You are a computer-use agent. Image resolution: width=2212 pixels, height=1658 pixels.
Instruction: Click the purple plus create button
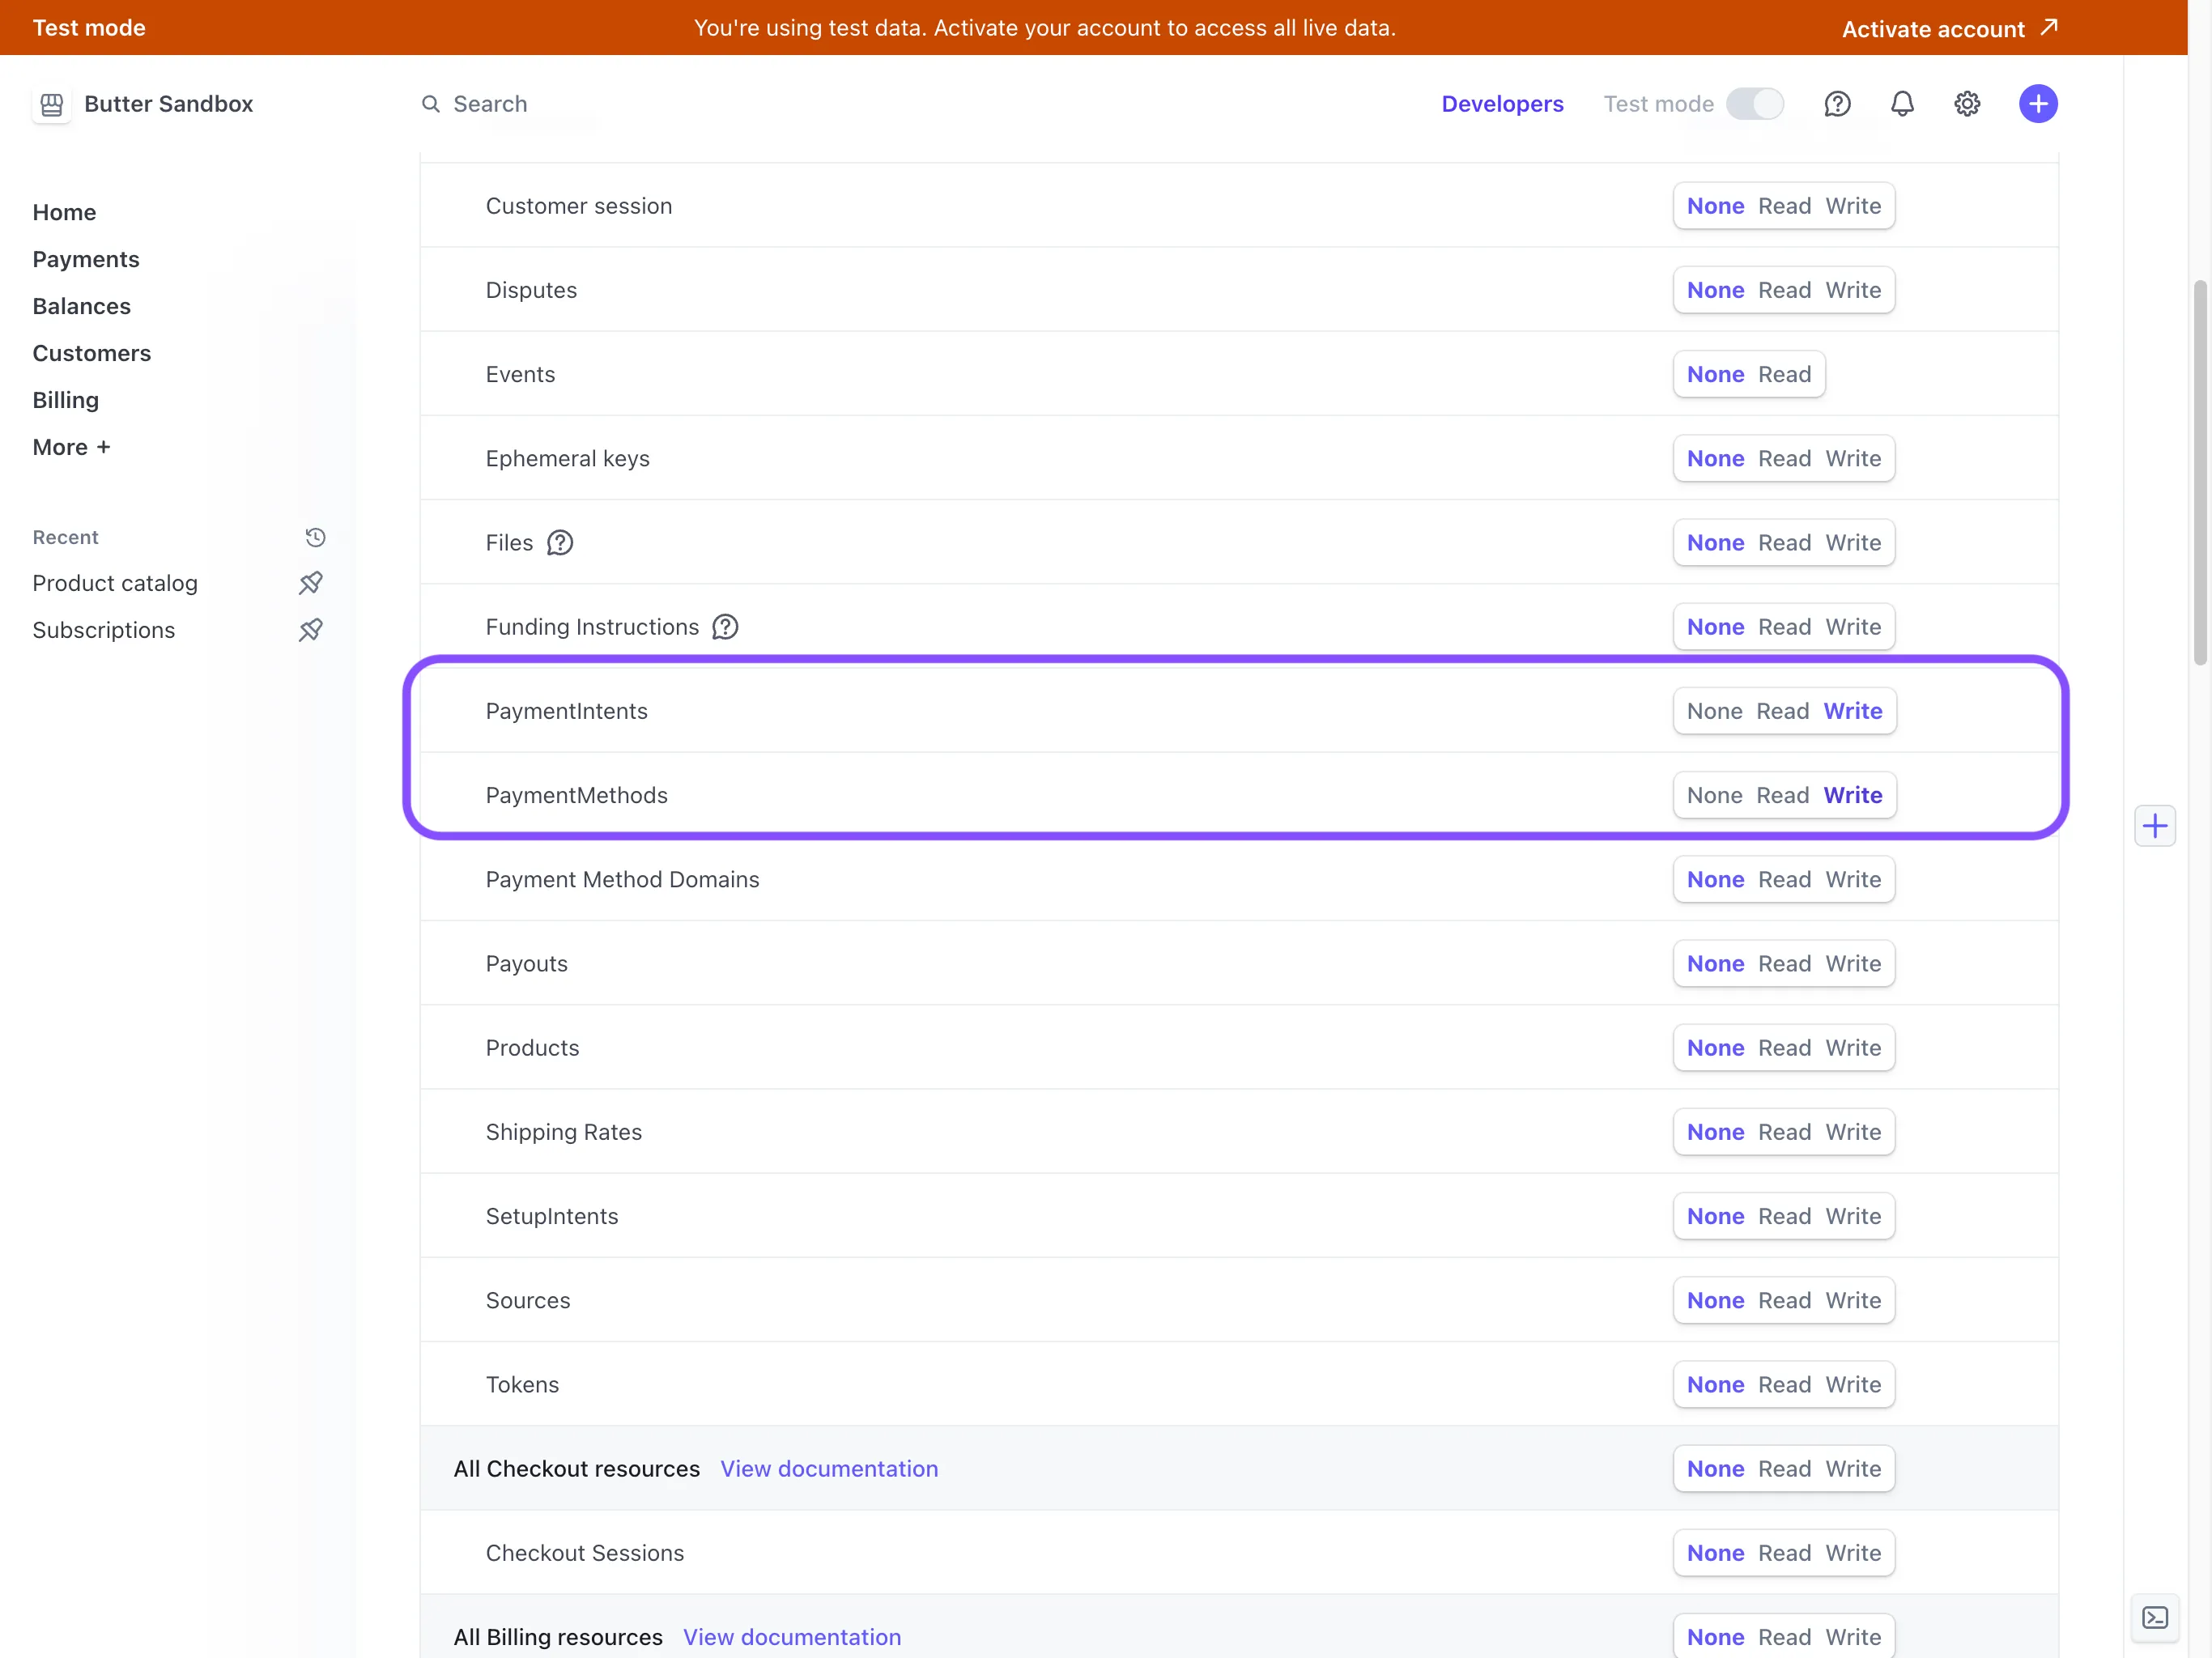pyautogui.click(x=2038, y=104)
